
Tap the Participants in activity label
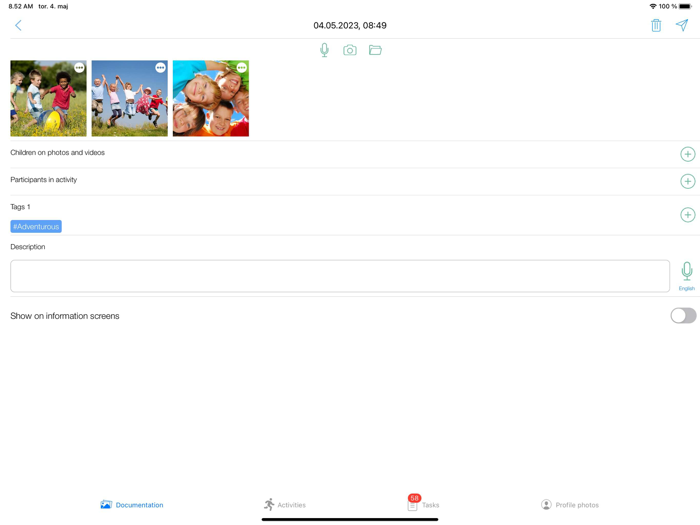[44, 180]
